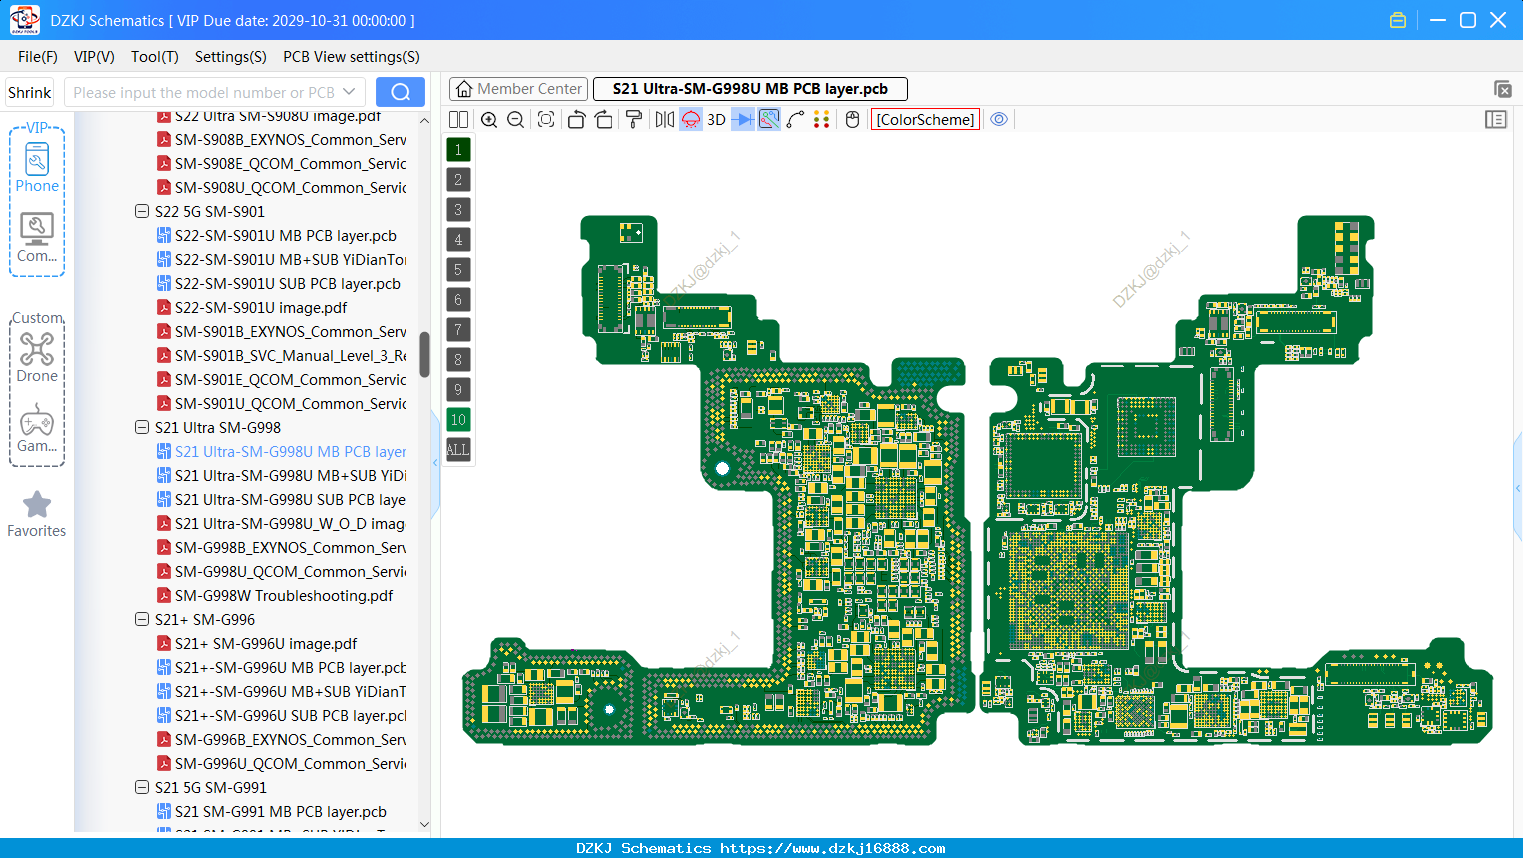The image size is (1523, 858).
Task: Select the Game category icon
Action: [x=37, y=428]
